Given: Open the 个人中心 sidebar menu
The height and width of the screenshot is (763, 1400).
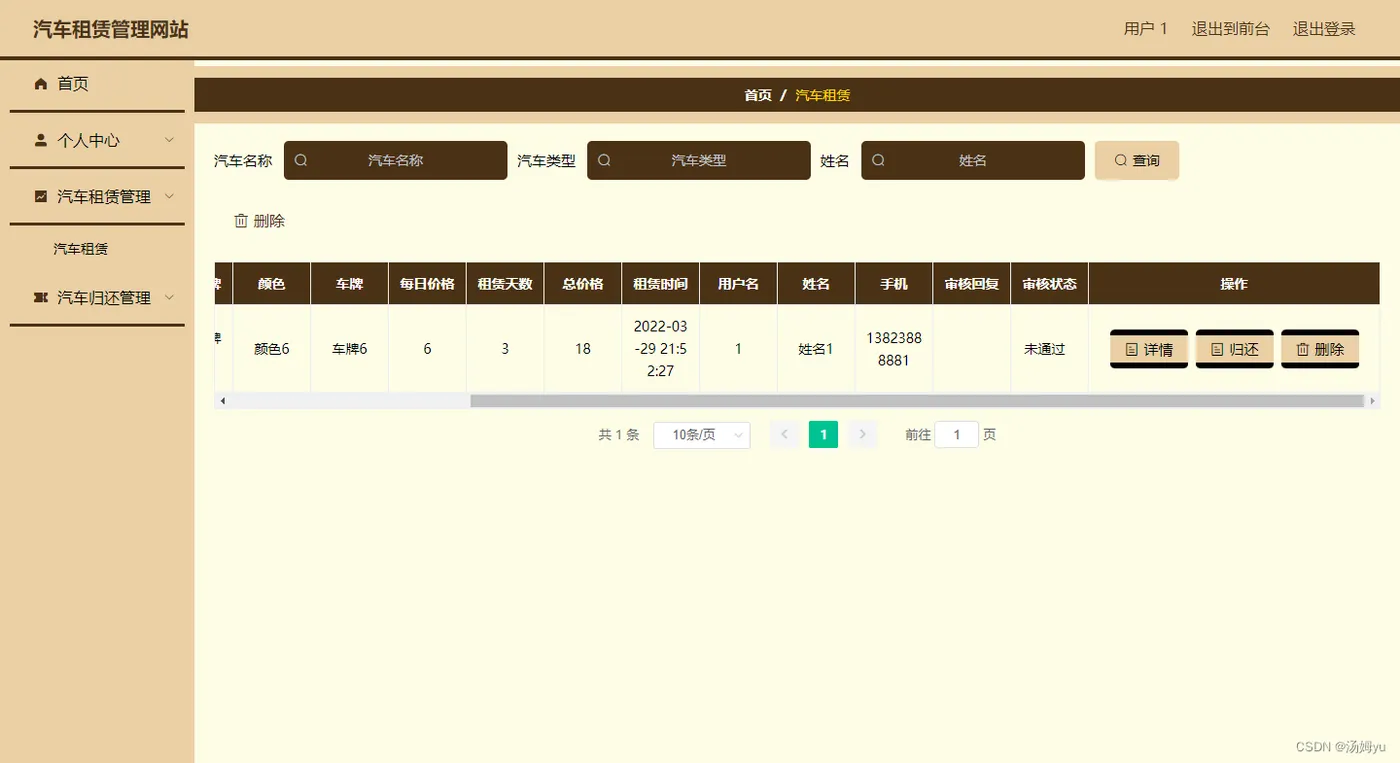Looking at the screenshot, I should 97,141.
